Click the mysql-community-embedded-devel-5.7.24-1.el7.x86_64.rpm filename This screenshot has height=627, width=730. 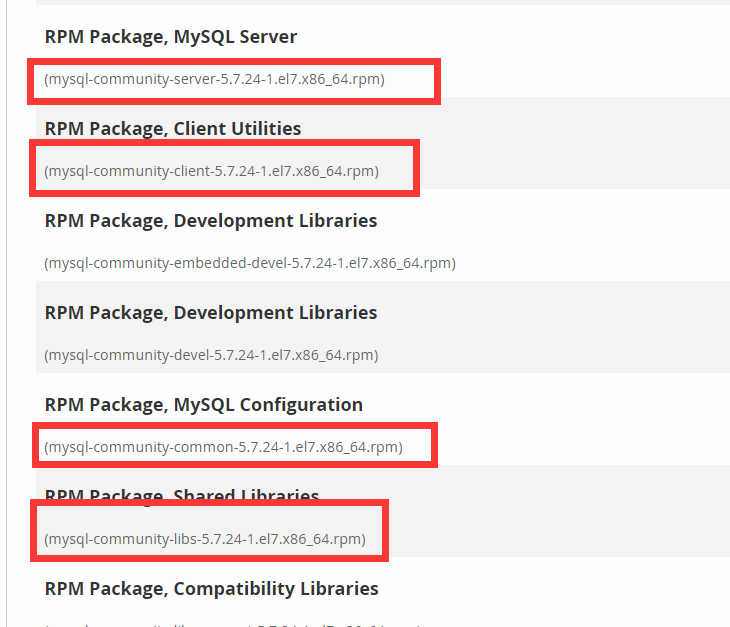[250, 263]
